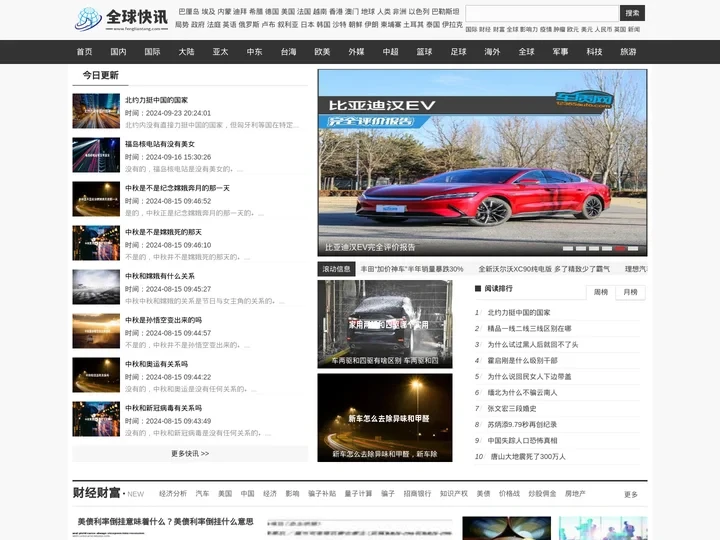Open the 比亚迪汉EV banner image
This screenshot has height=540, width=720.
tap(482, 163)
